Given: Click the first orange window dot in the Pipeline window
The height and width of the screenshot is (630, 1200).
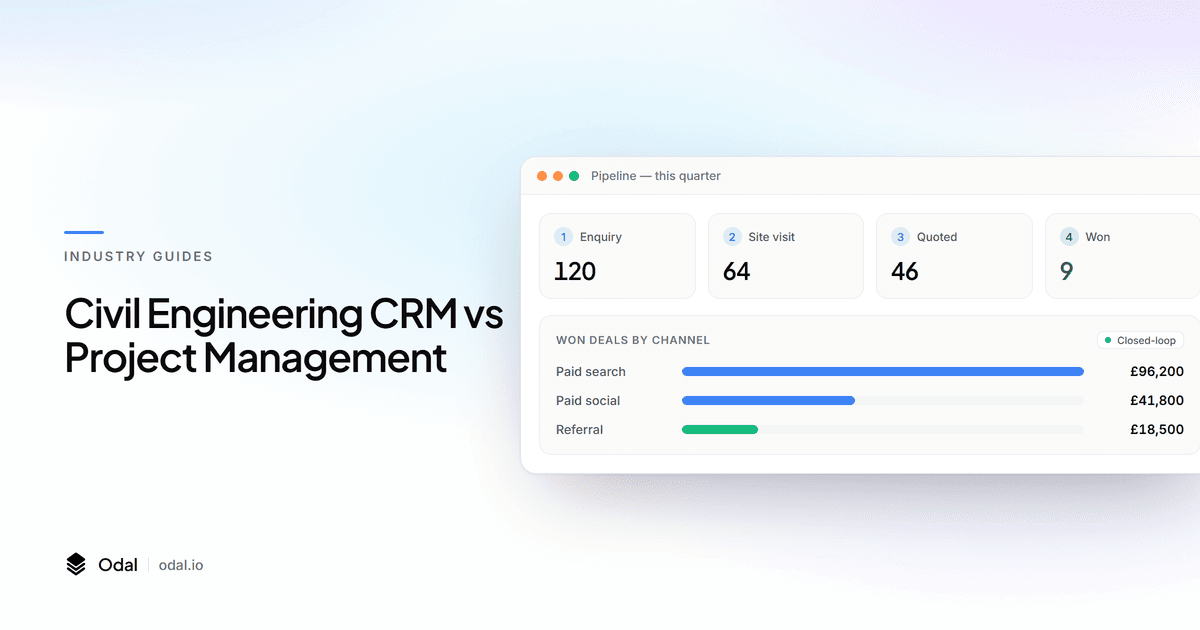Looking at the screenshot, I should (x=542, y=176).
